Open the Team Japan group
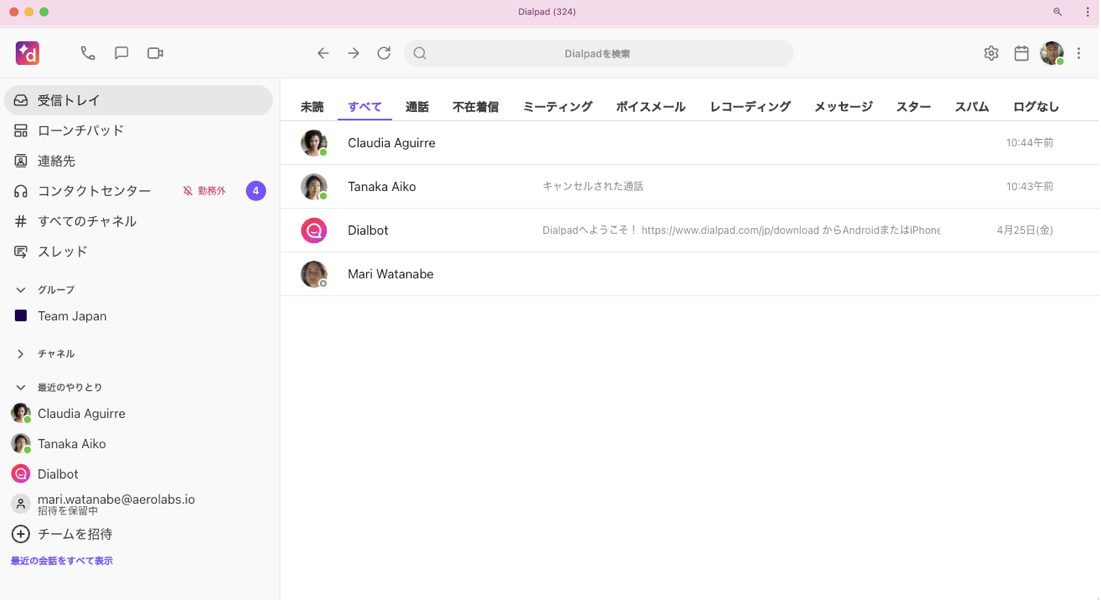This screenshot has width=1101, height=600. (138, 316)
